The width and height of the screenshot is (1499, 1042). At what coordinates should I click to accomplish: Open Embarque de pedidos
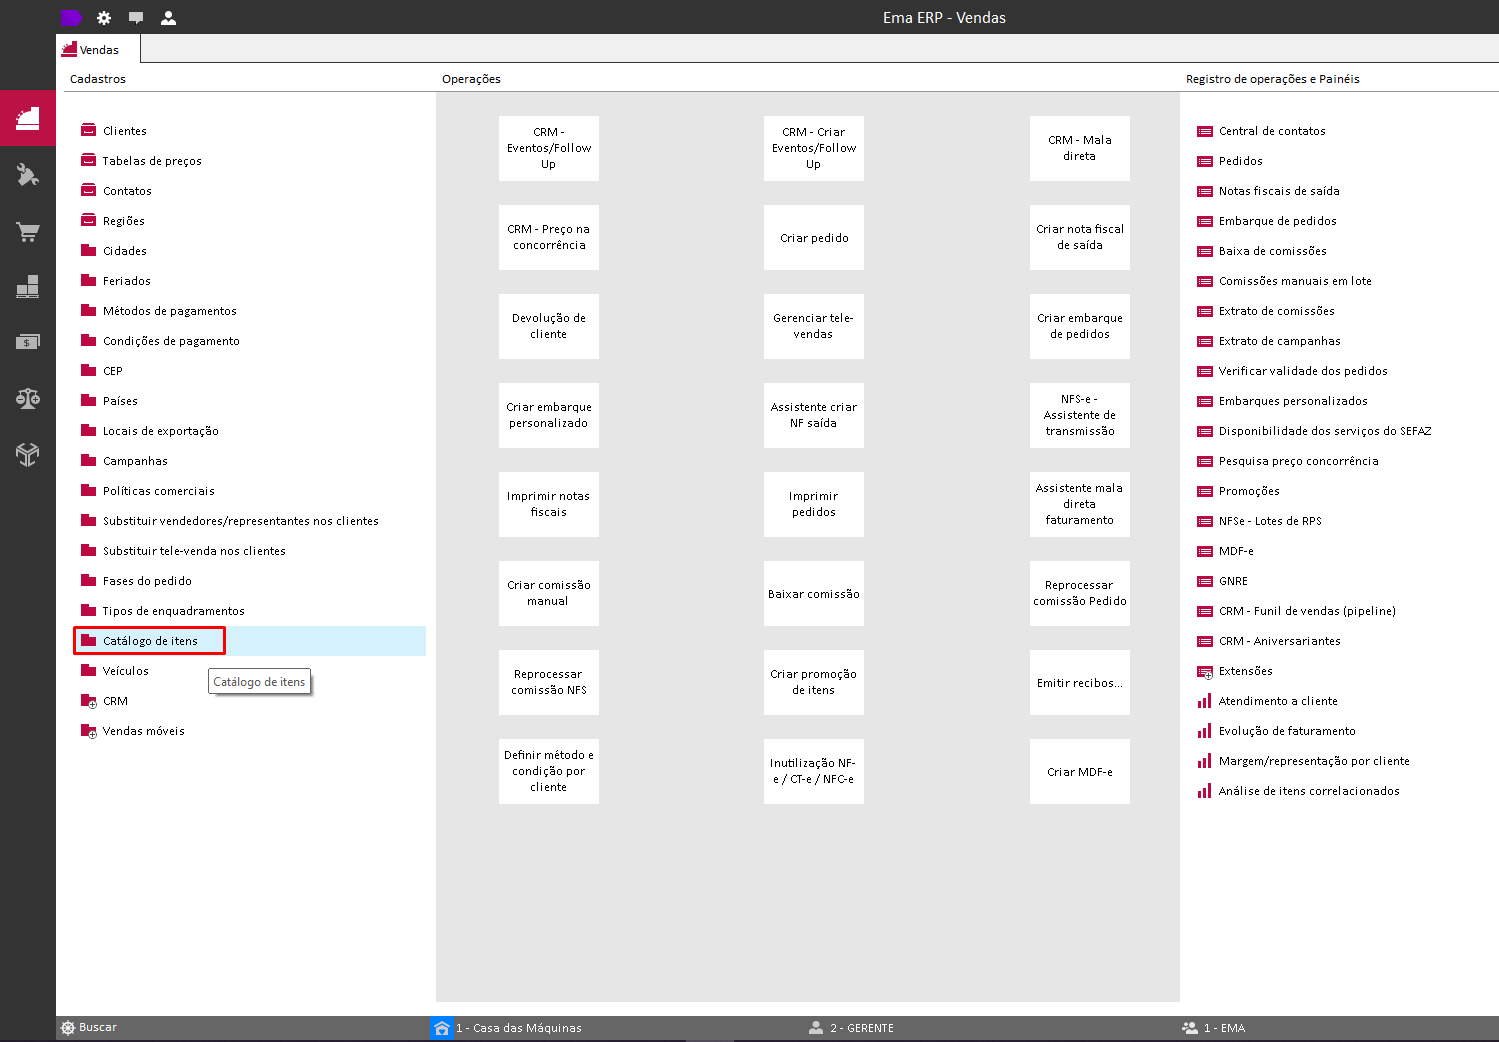point(1277,221)
